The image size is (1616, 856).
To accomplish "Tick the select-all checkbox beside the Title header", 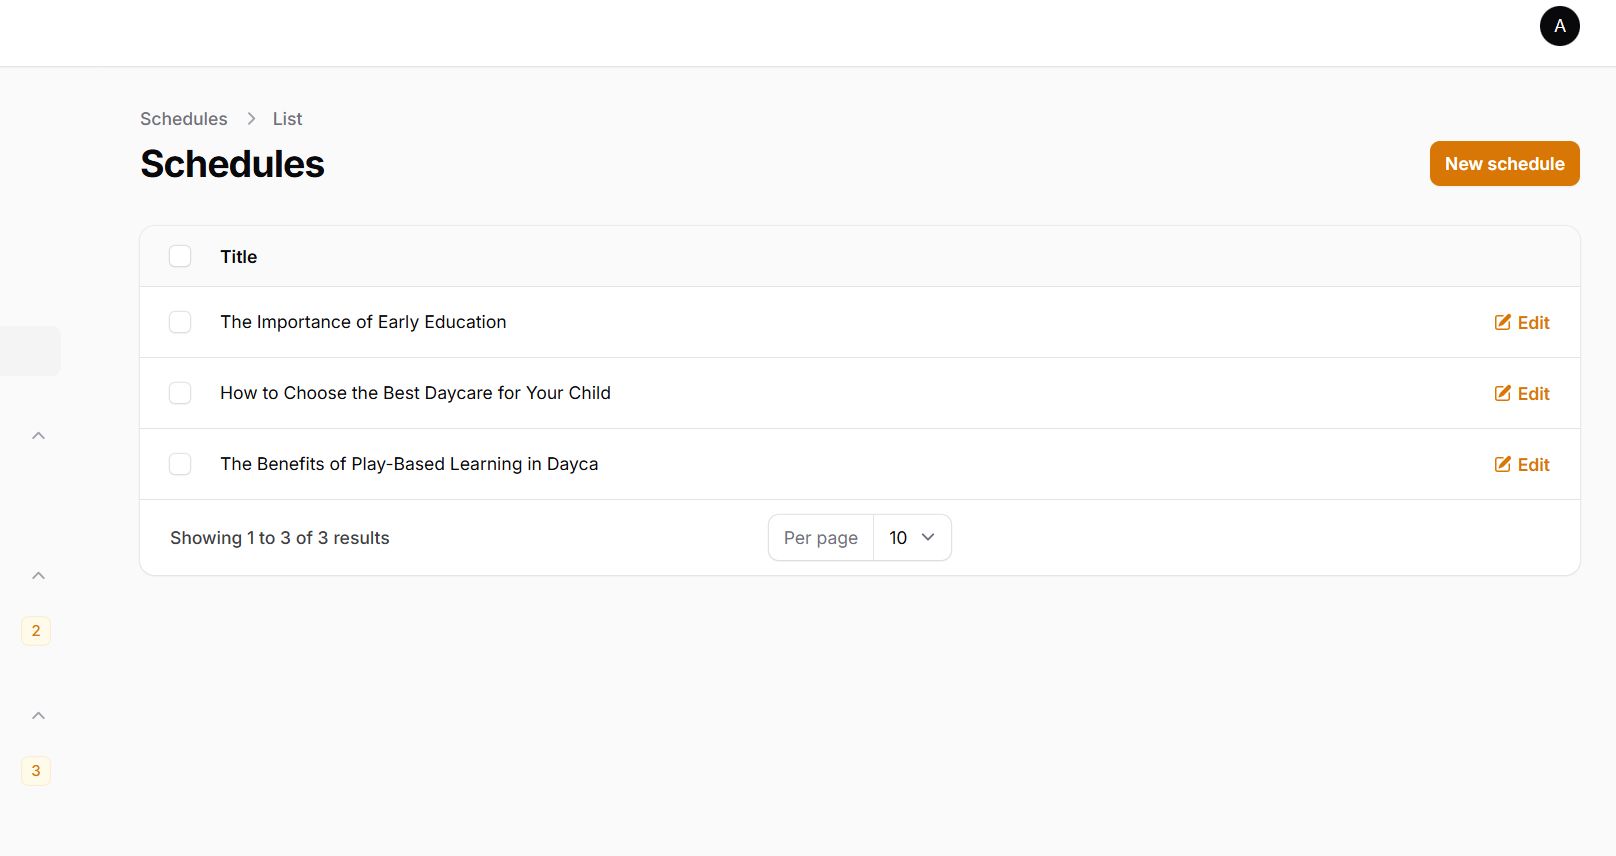I will 180,257.
